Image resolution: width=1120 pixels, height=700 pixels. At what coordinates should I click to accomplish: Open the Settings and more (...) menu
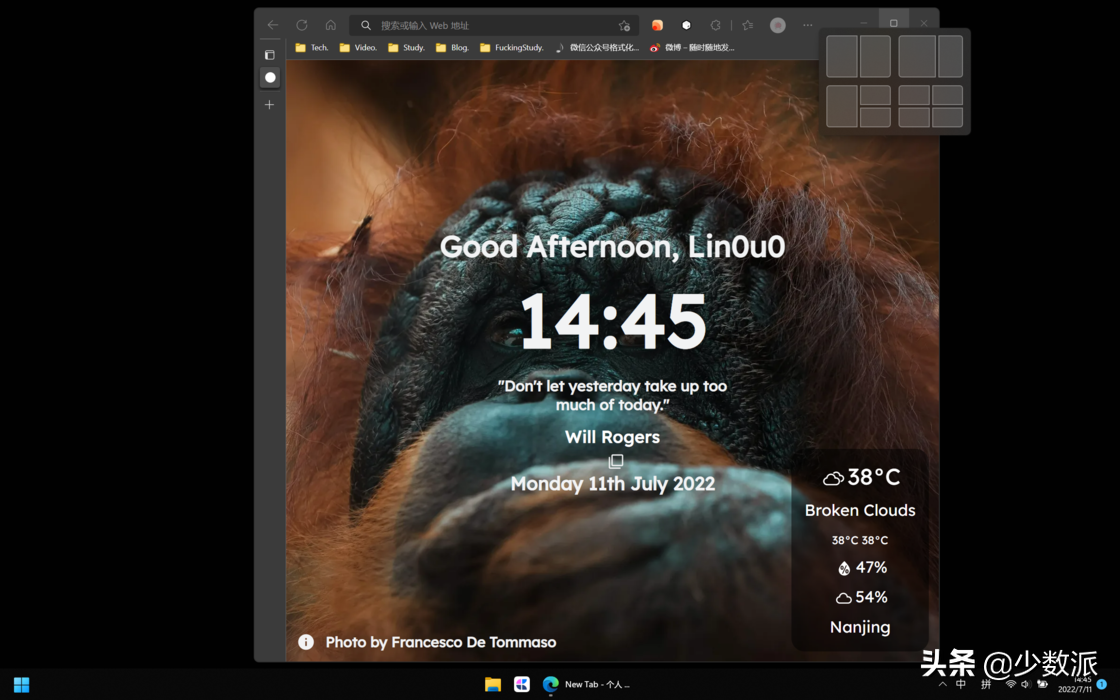[x=807, y=24]
